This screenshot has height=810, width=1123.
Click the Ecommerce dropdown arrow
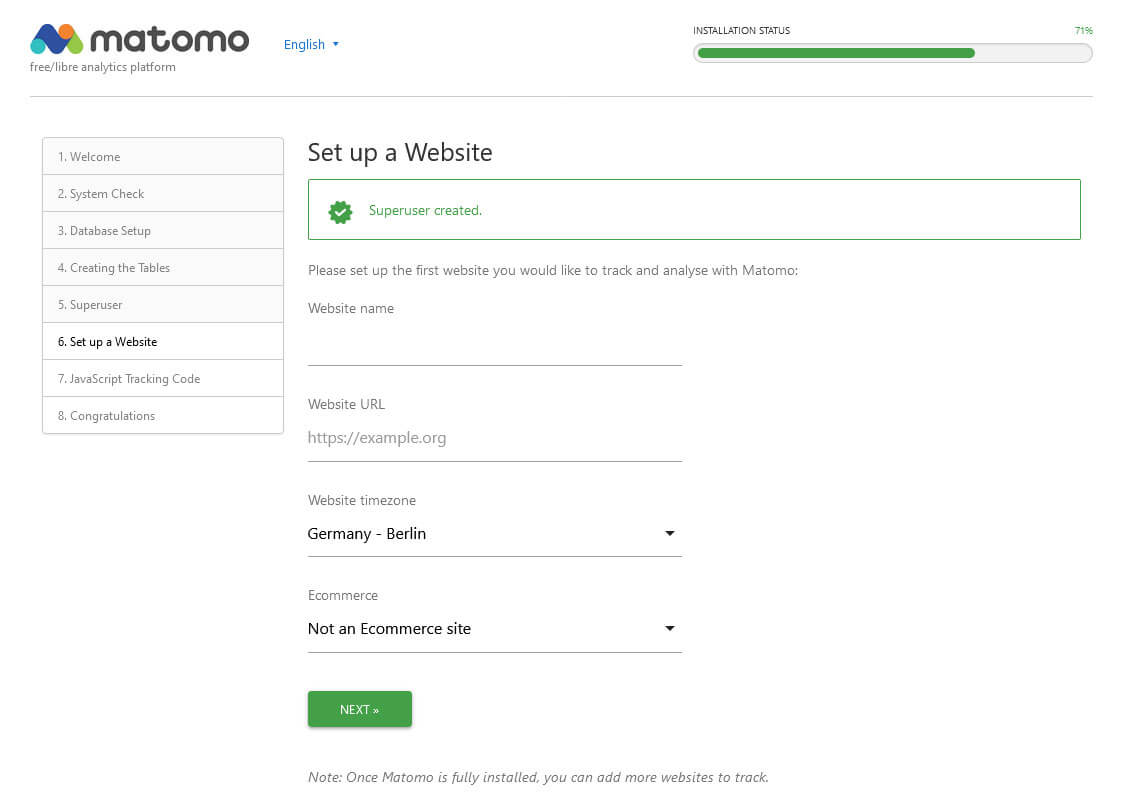click(669, 628)
